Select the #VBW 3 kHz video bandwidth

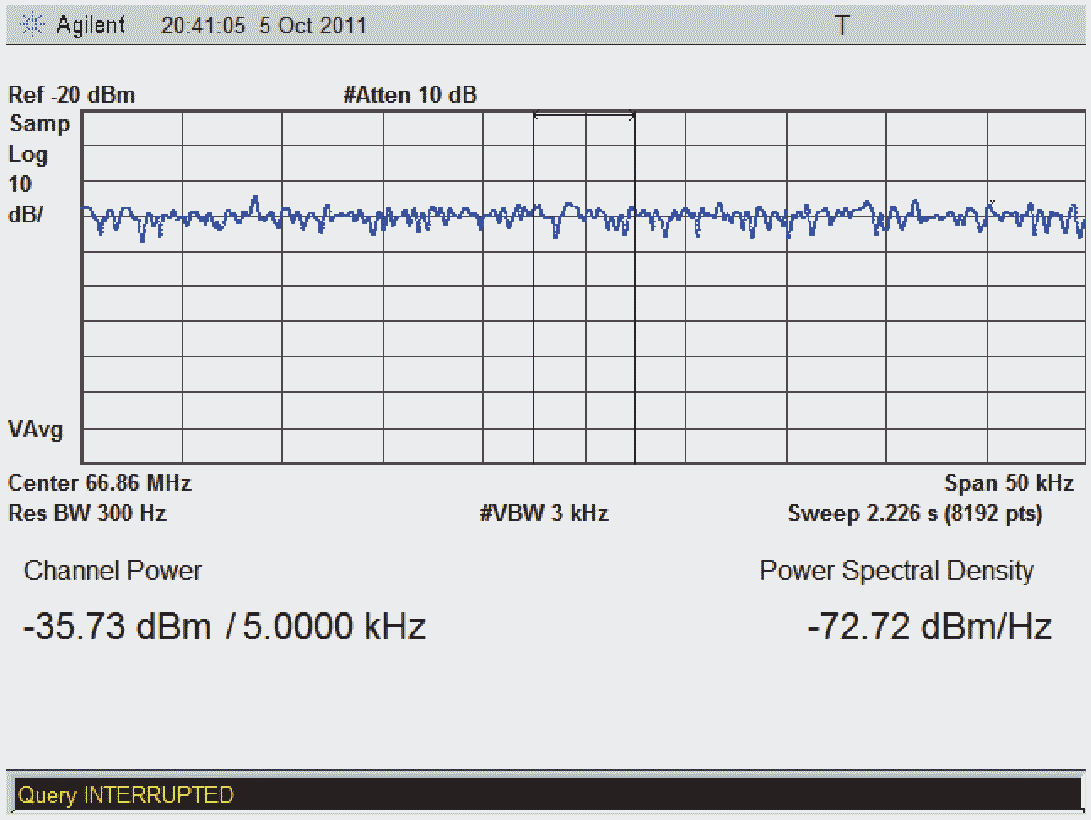[544, 514]
